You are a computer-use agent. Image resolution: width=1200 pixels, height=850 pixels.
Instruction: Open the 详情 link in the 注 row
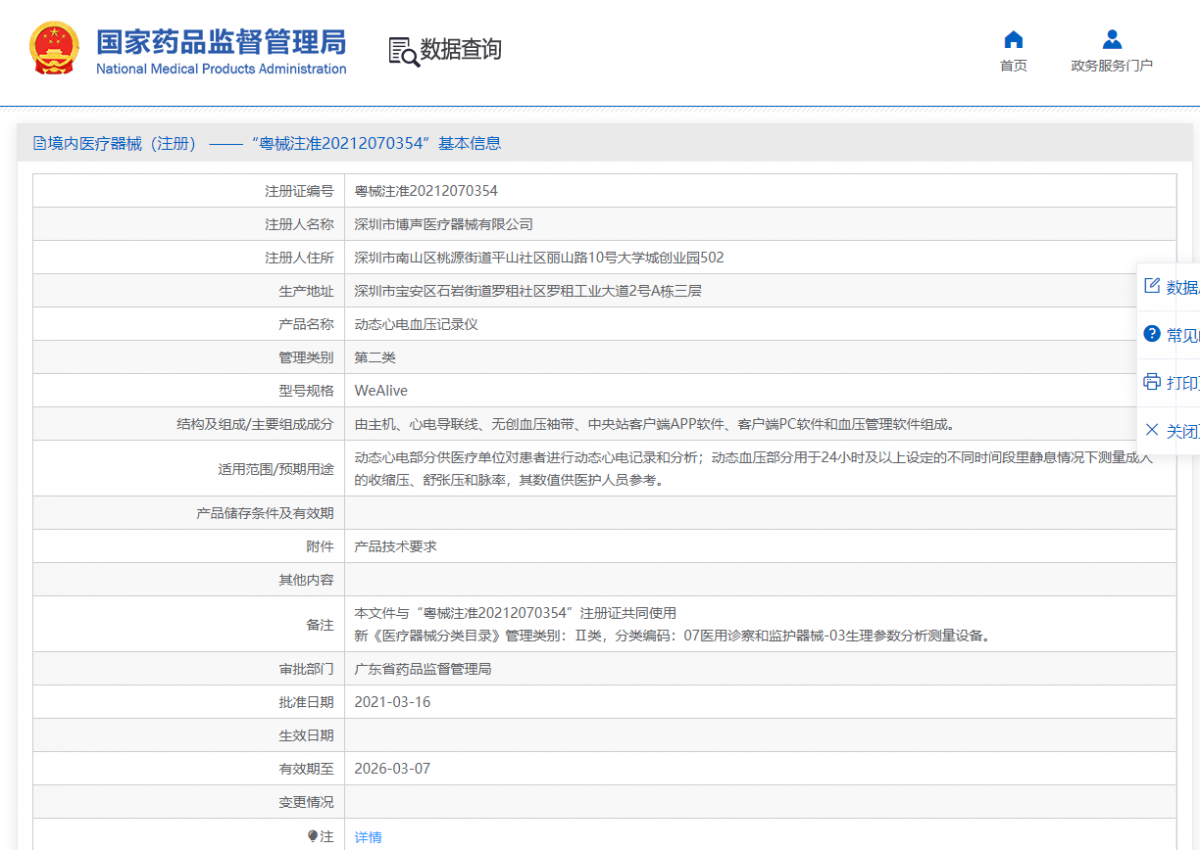[368, 837]
